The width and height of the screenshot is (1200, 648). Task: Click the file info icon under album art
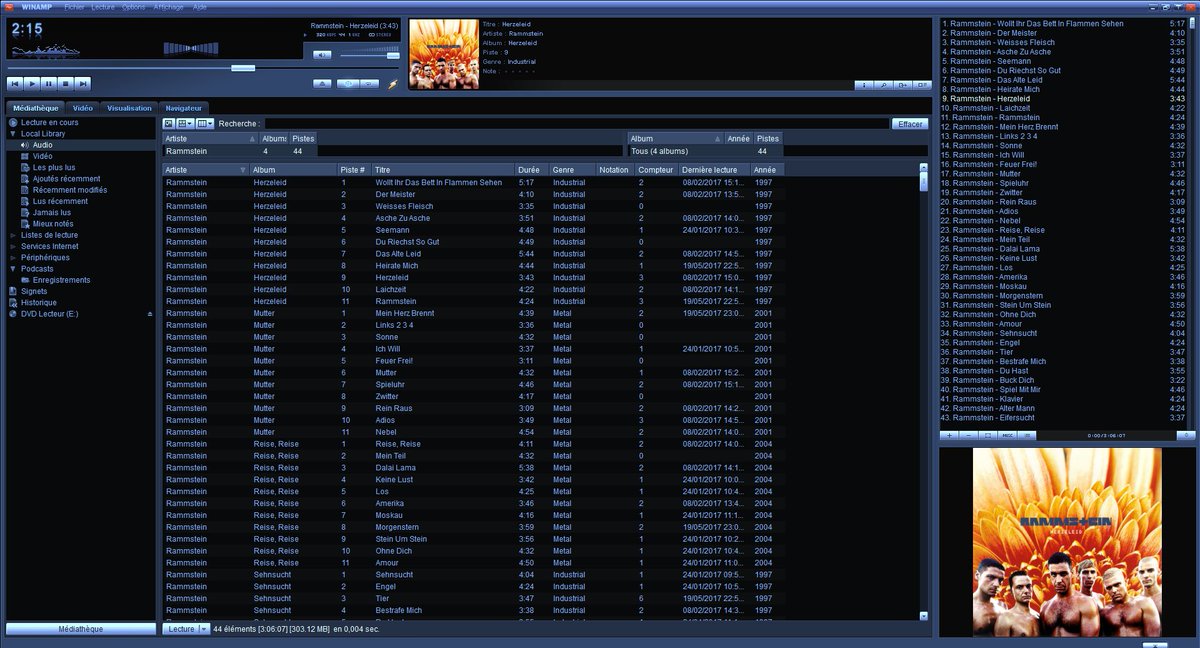point(864,85)
